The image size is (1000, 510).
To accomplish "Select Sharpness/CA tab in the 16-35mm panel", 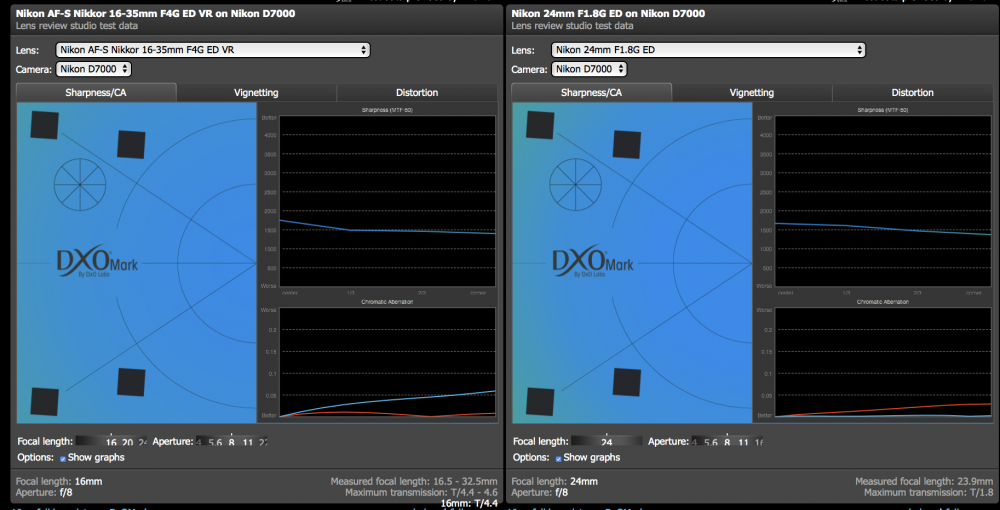I will point(96,92).
